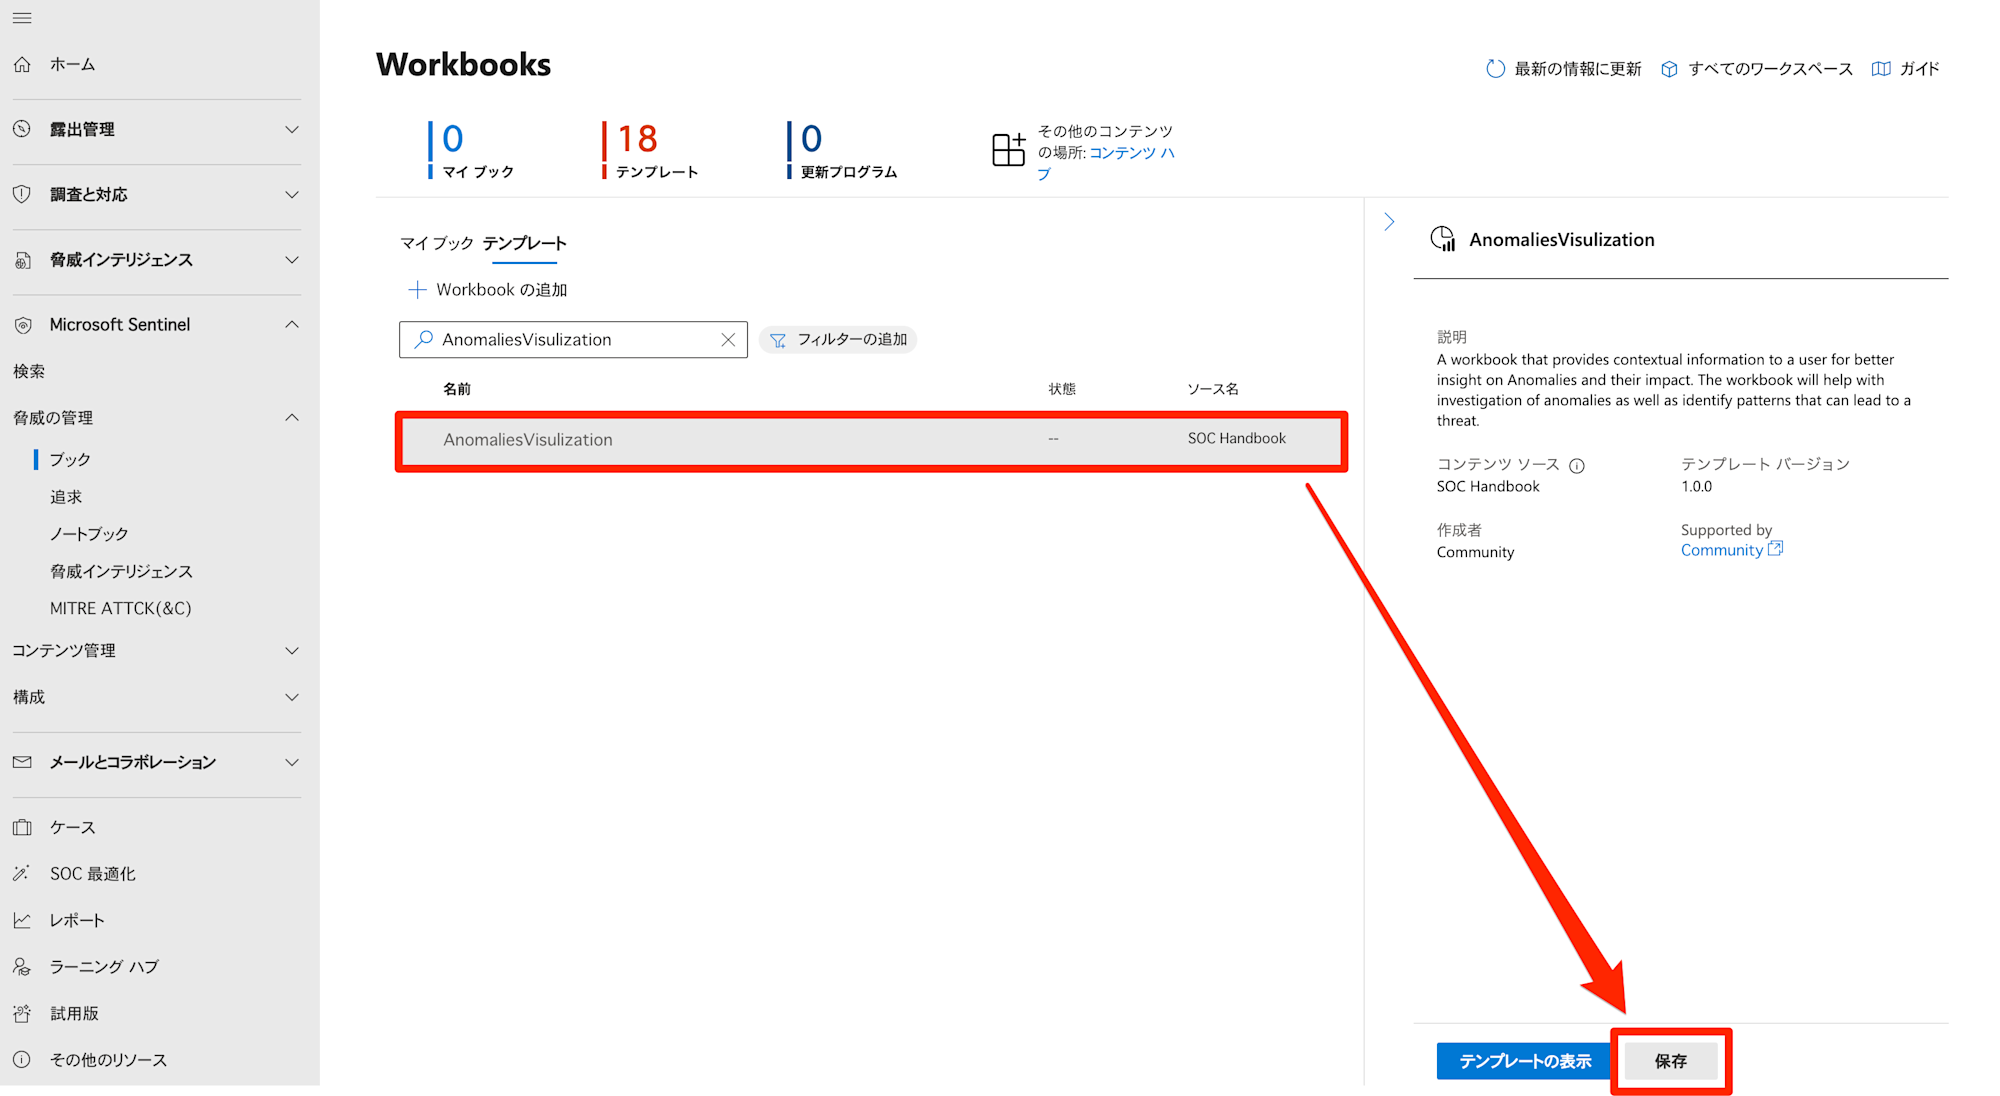This screenshot has height=1096, width=2000.
Task: Click the ケース briefcase icon
Action: pyautogui.click(x=22, y=827)
